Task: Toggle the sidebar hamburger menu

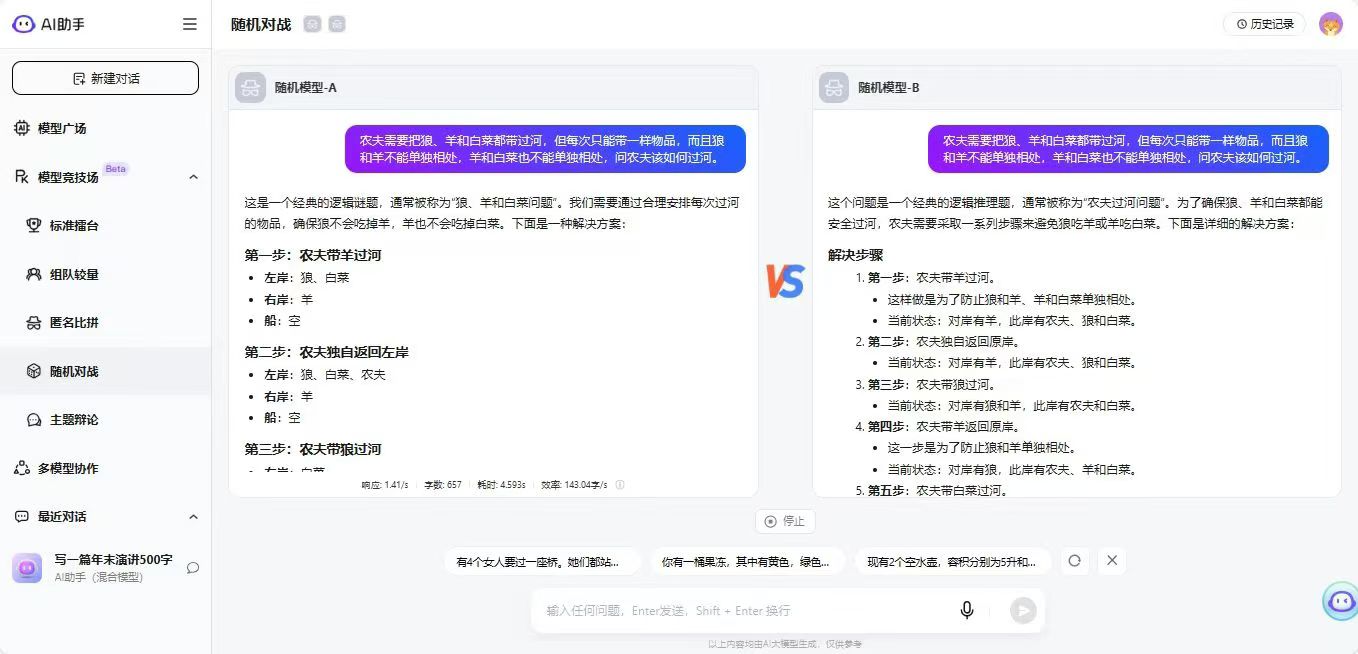Action: (189, 24)
